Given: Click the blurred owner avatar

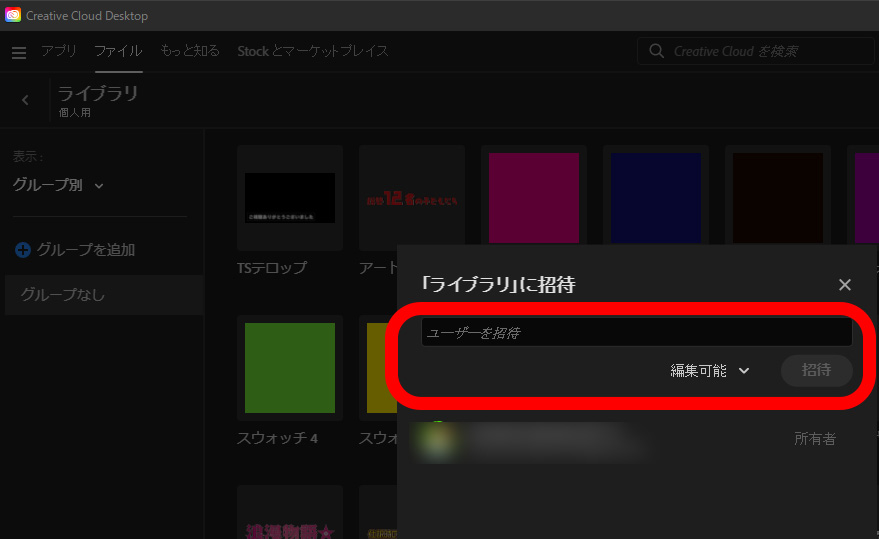Looking at the screenshot, I should (438, 441).
